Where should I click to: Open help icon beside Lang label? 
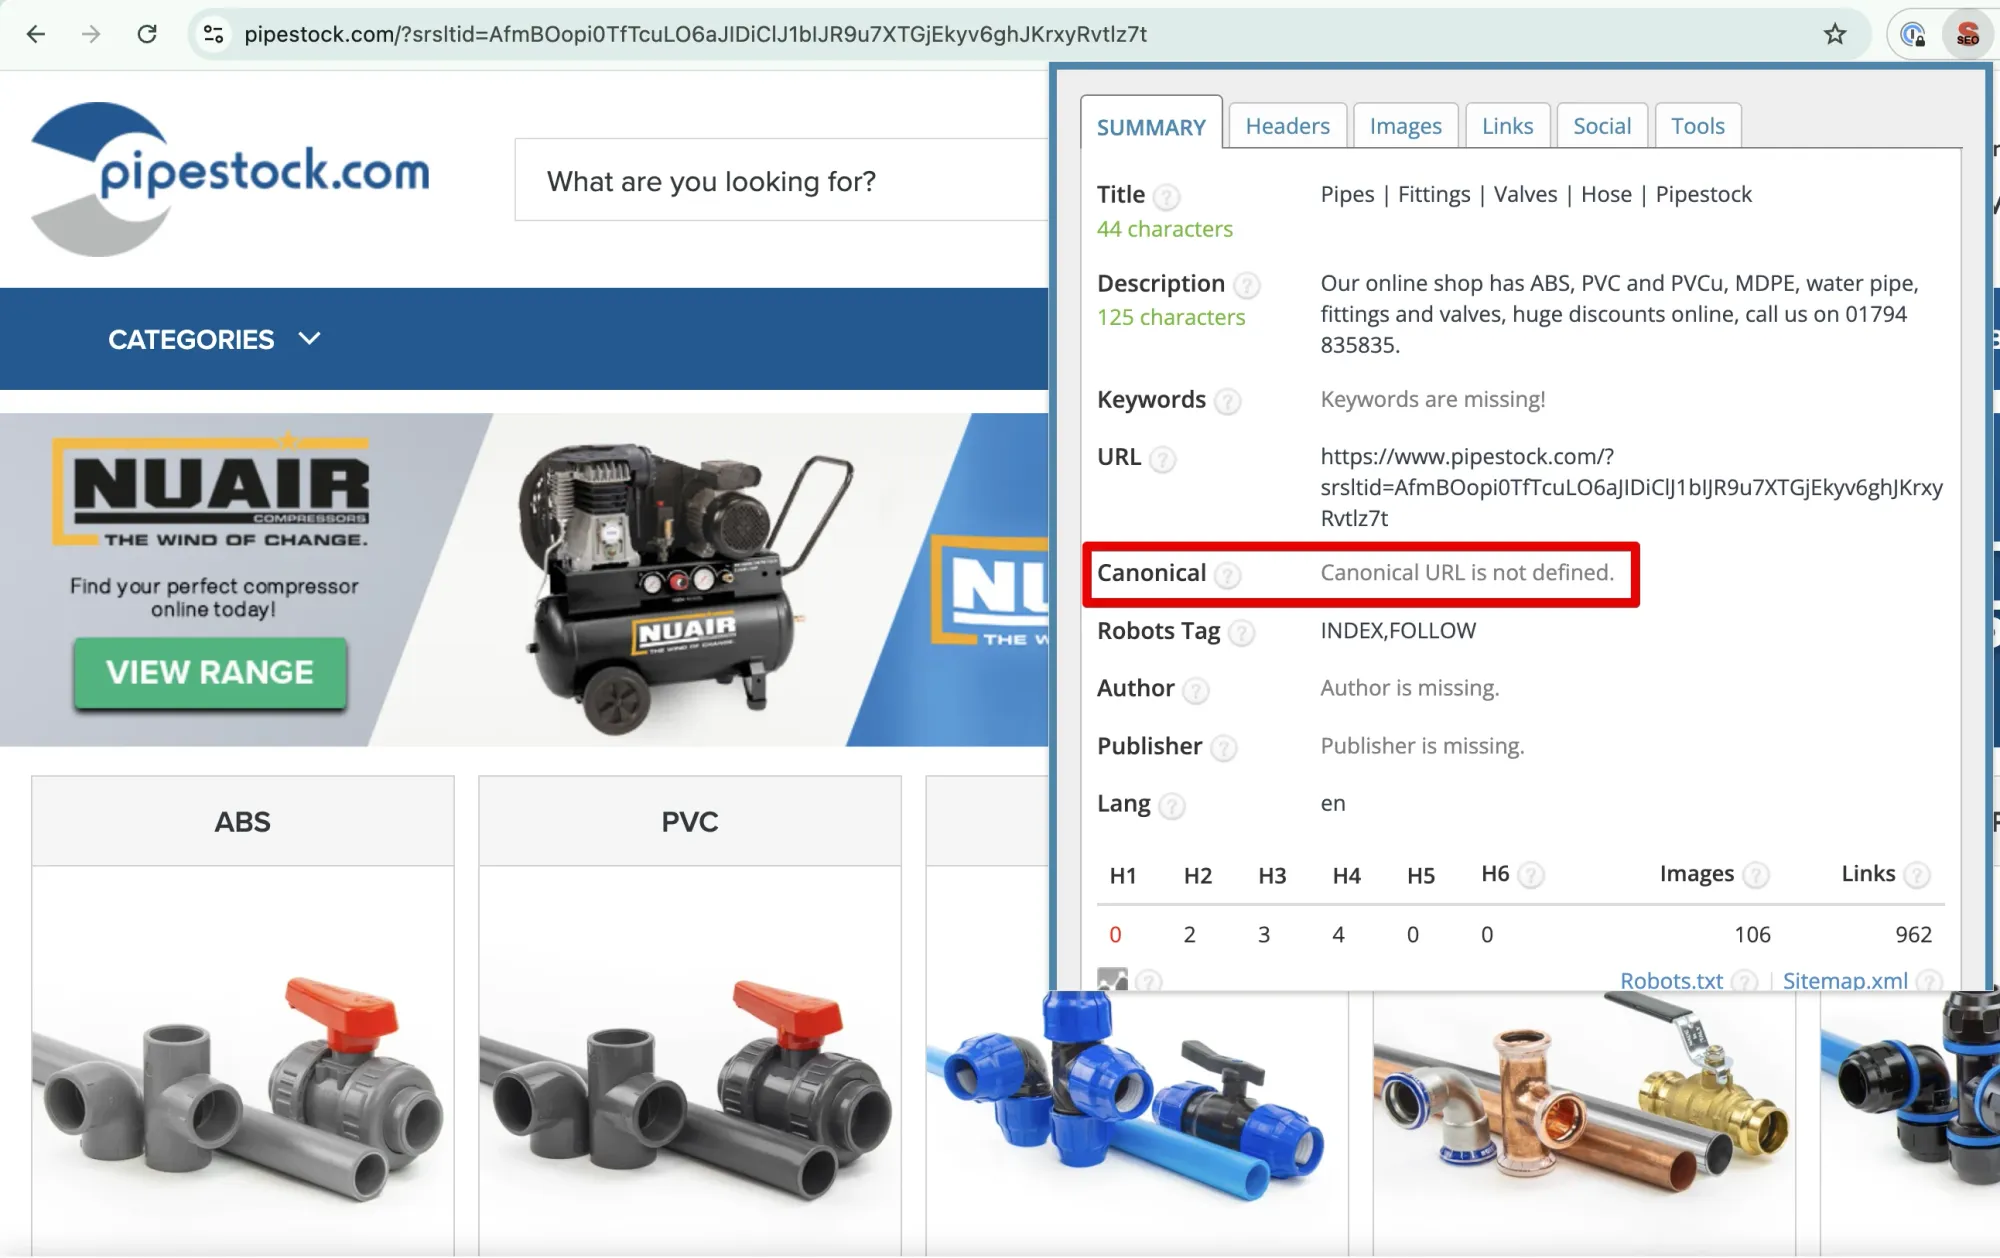(1172, 806)
